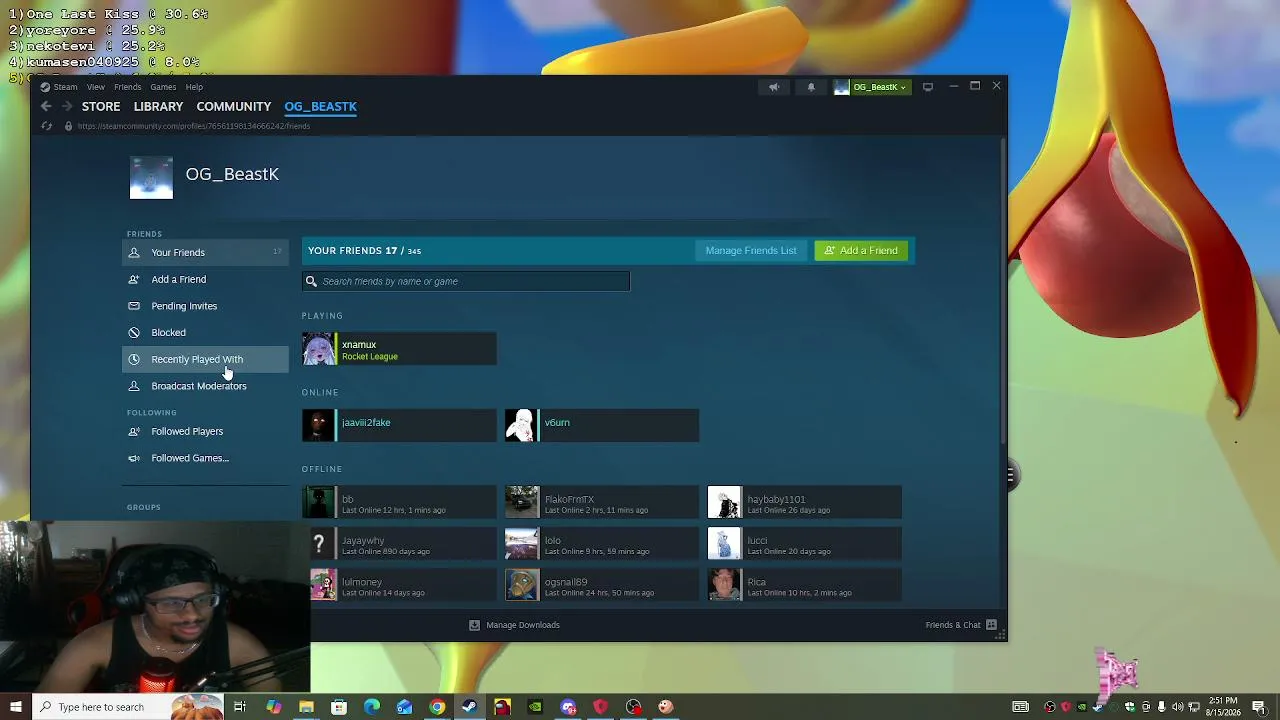Open the Games menu

[163, 87]
